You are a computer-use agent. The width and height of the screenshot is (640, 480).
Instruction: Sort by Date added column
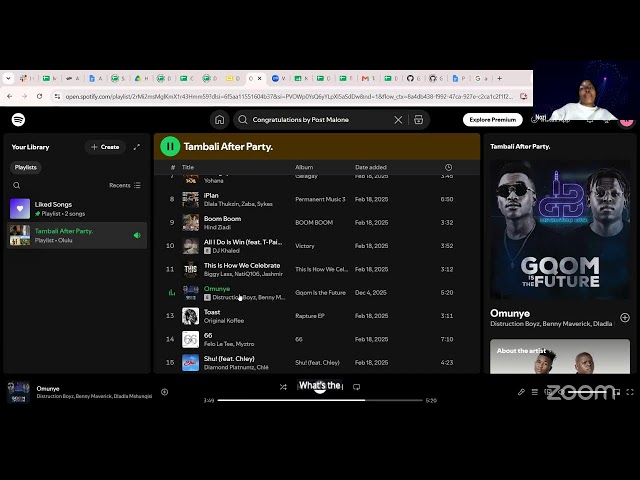point(371,167)
